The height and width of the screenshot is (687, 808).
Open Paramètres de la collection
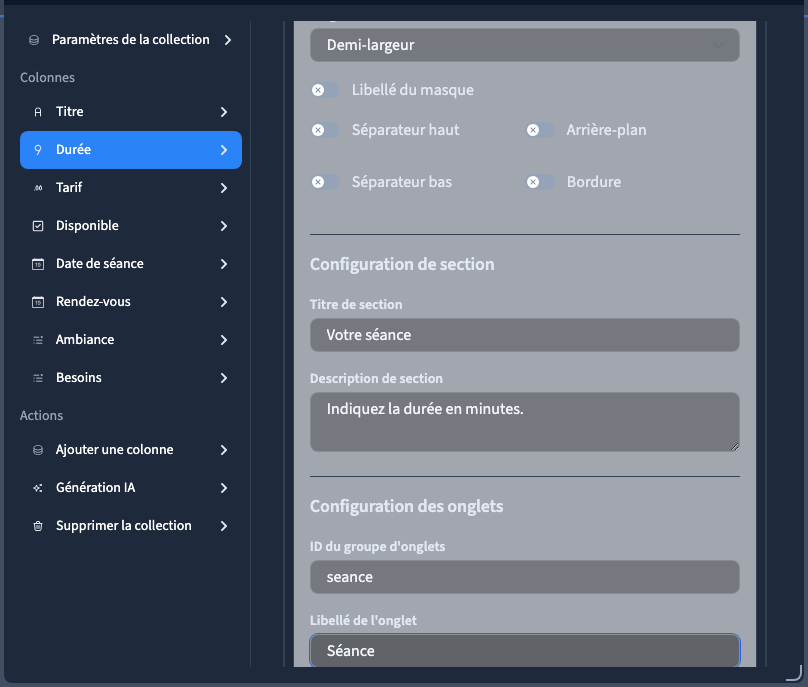point(131,40)
